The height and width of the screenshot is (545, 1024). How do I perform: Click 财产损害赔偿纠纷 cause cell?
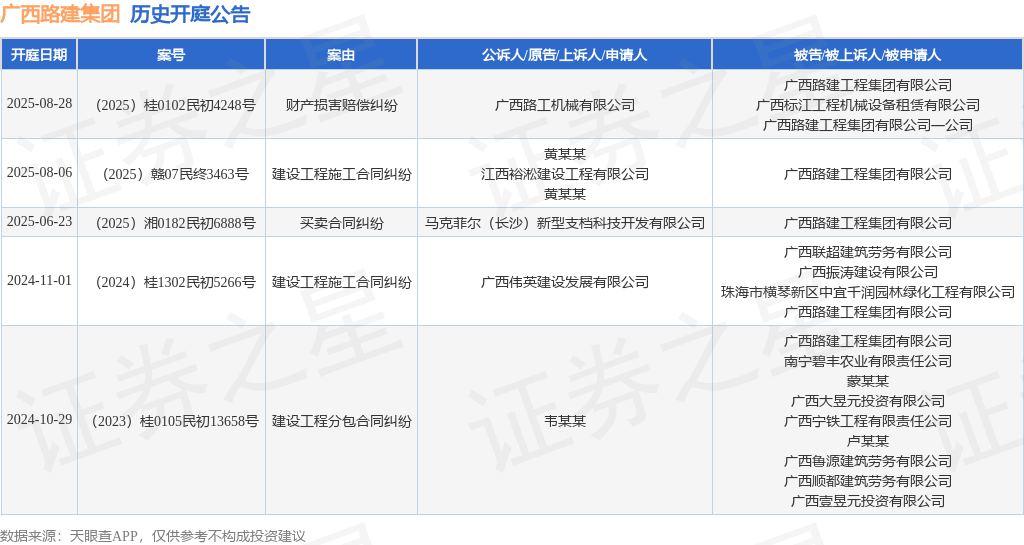341,105
